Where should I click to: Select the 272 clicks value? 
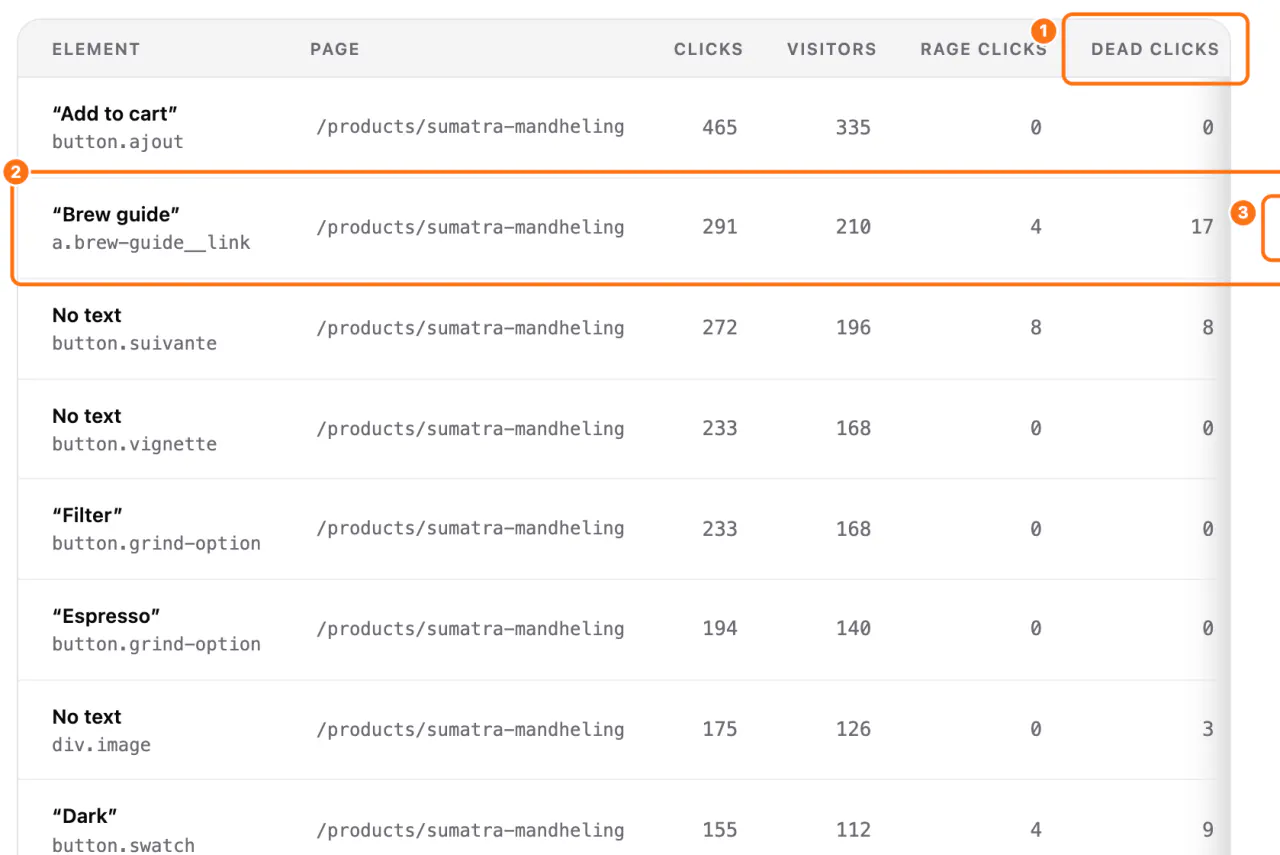point(720,328)
